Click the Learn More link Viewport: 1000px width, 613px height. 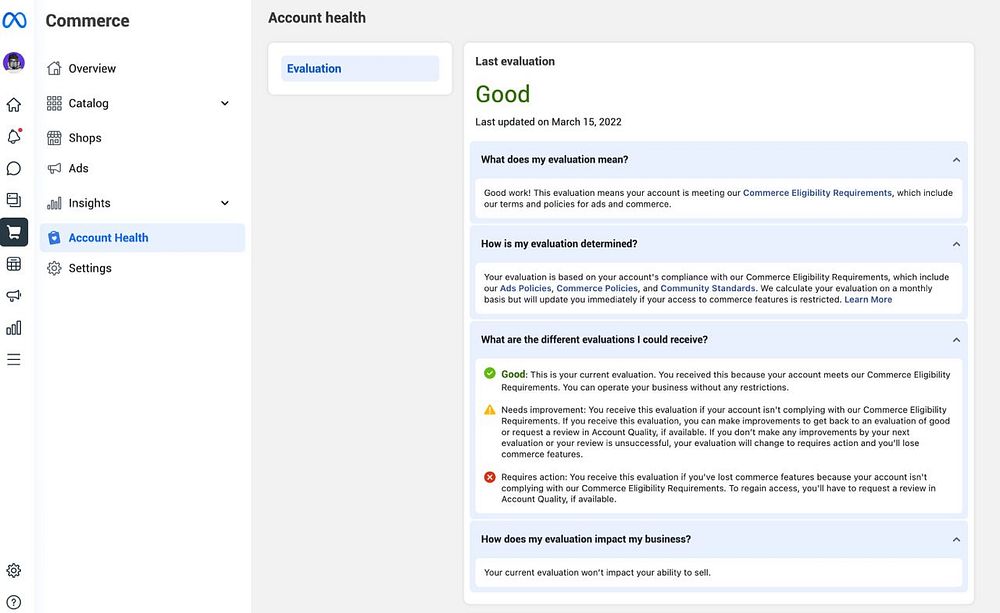(x=868, y=300)
